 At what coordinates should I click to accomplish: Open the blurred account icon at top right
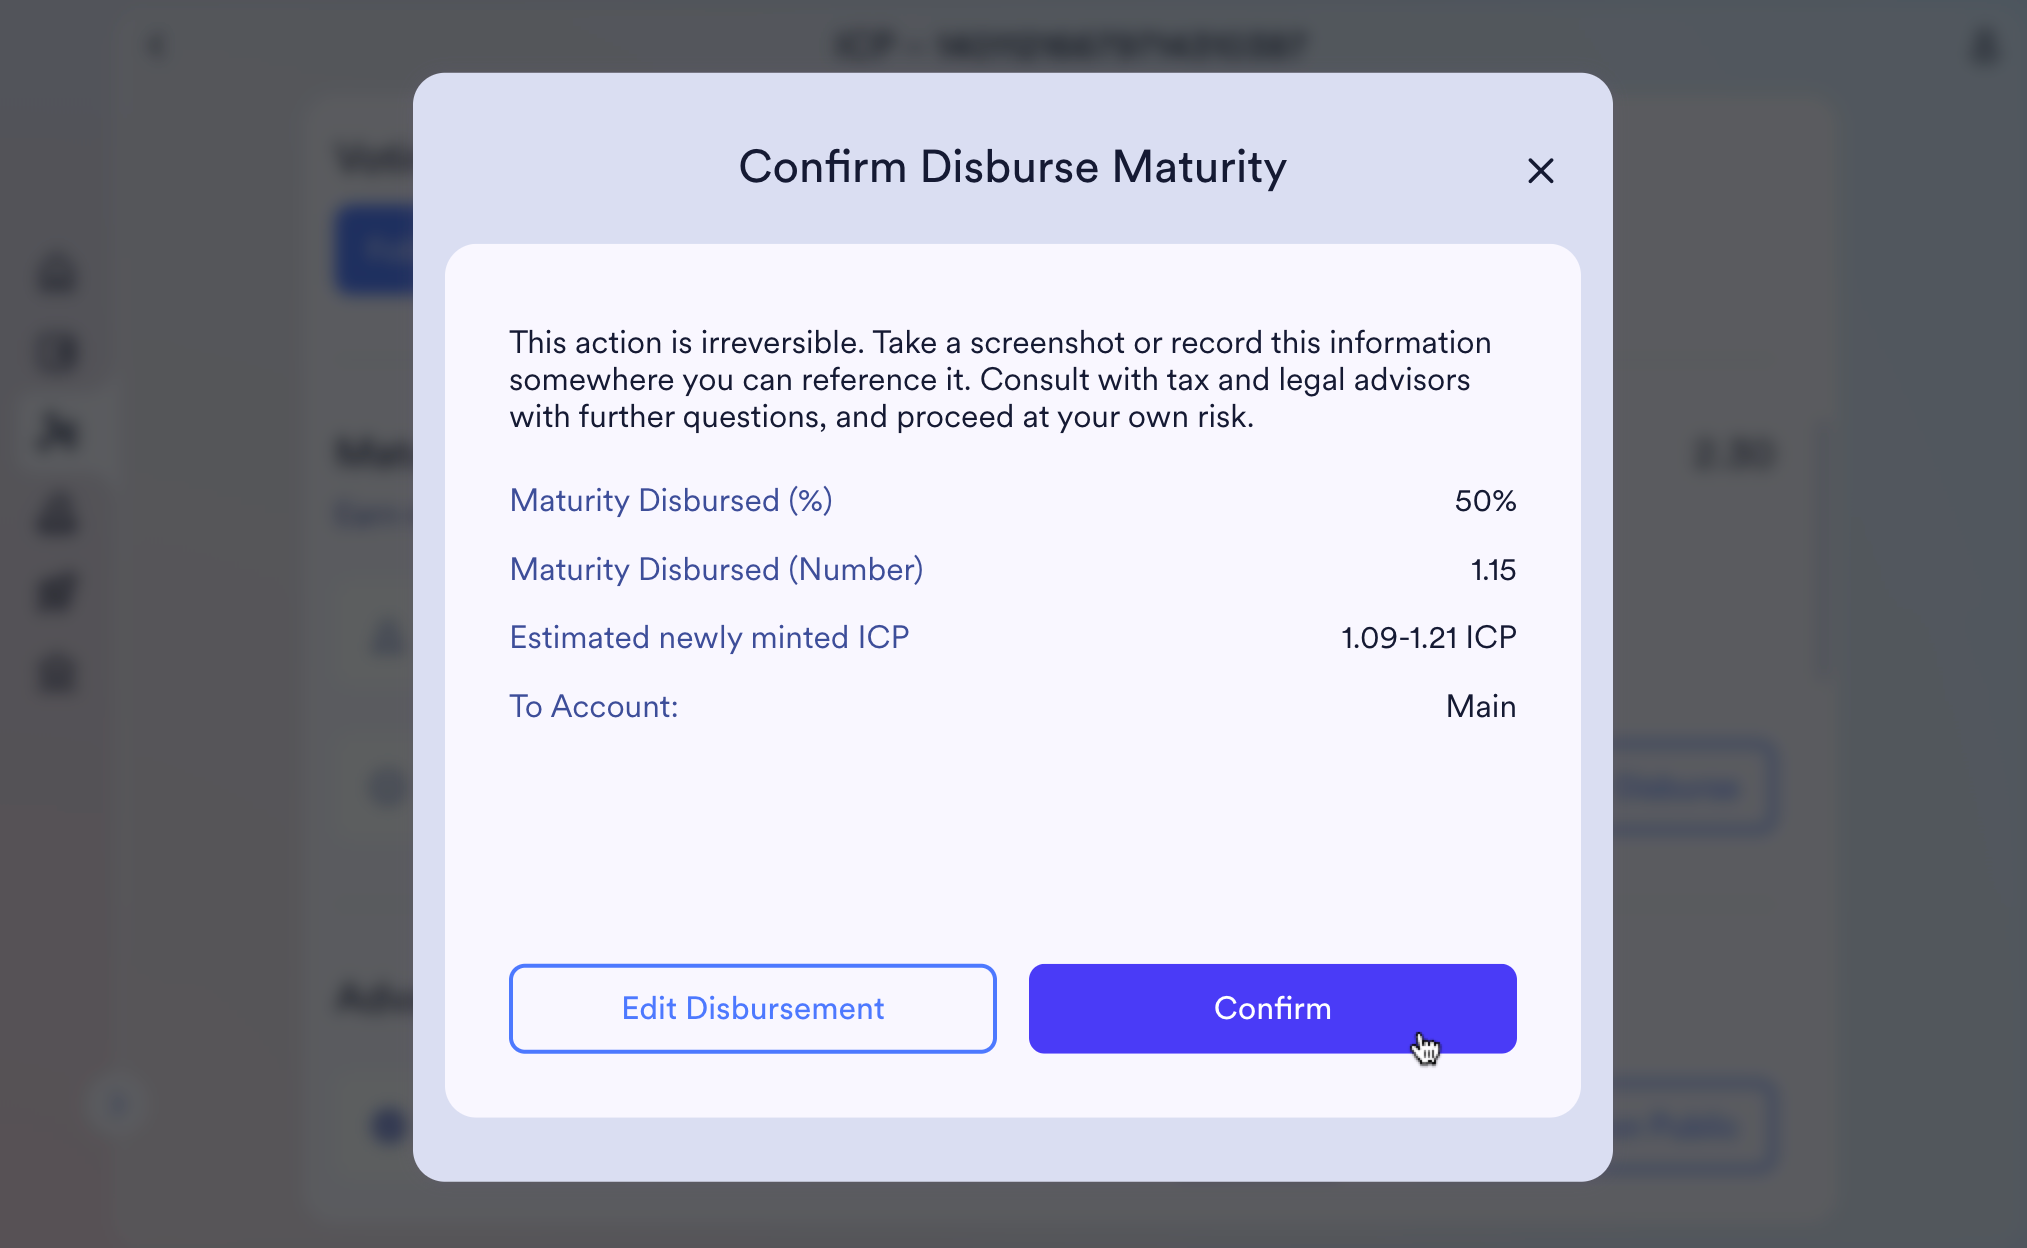1984,46
